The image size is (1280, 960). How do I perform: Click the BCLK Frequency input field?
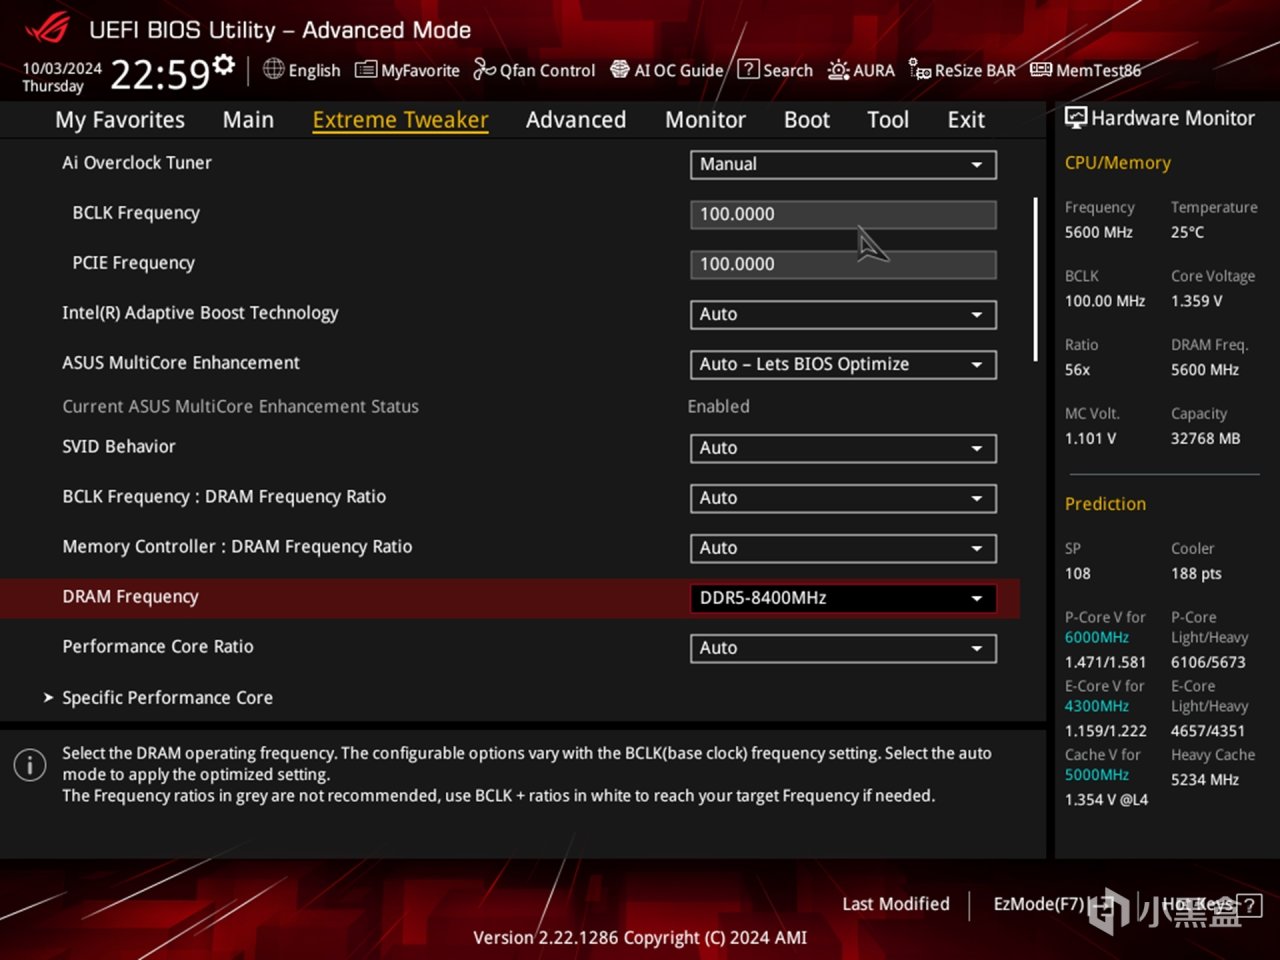coord(843,214)
